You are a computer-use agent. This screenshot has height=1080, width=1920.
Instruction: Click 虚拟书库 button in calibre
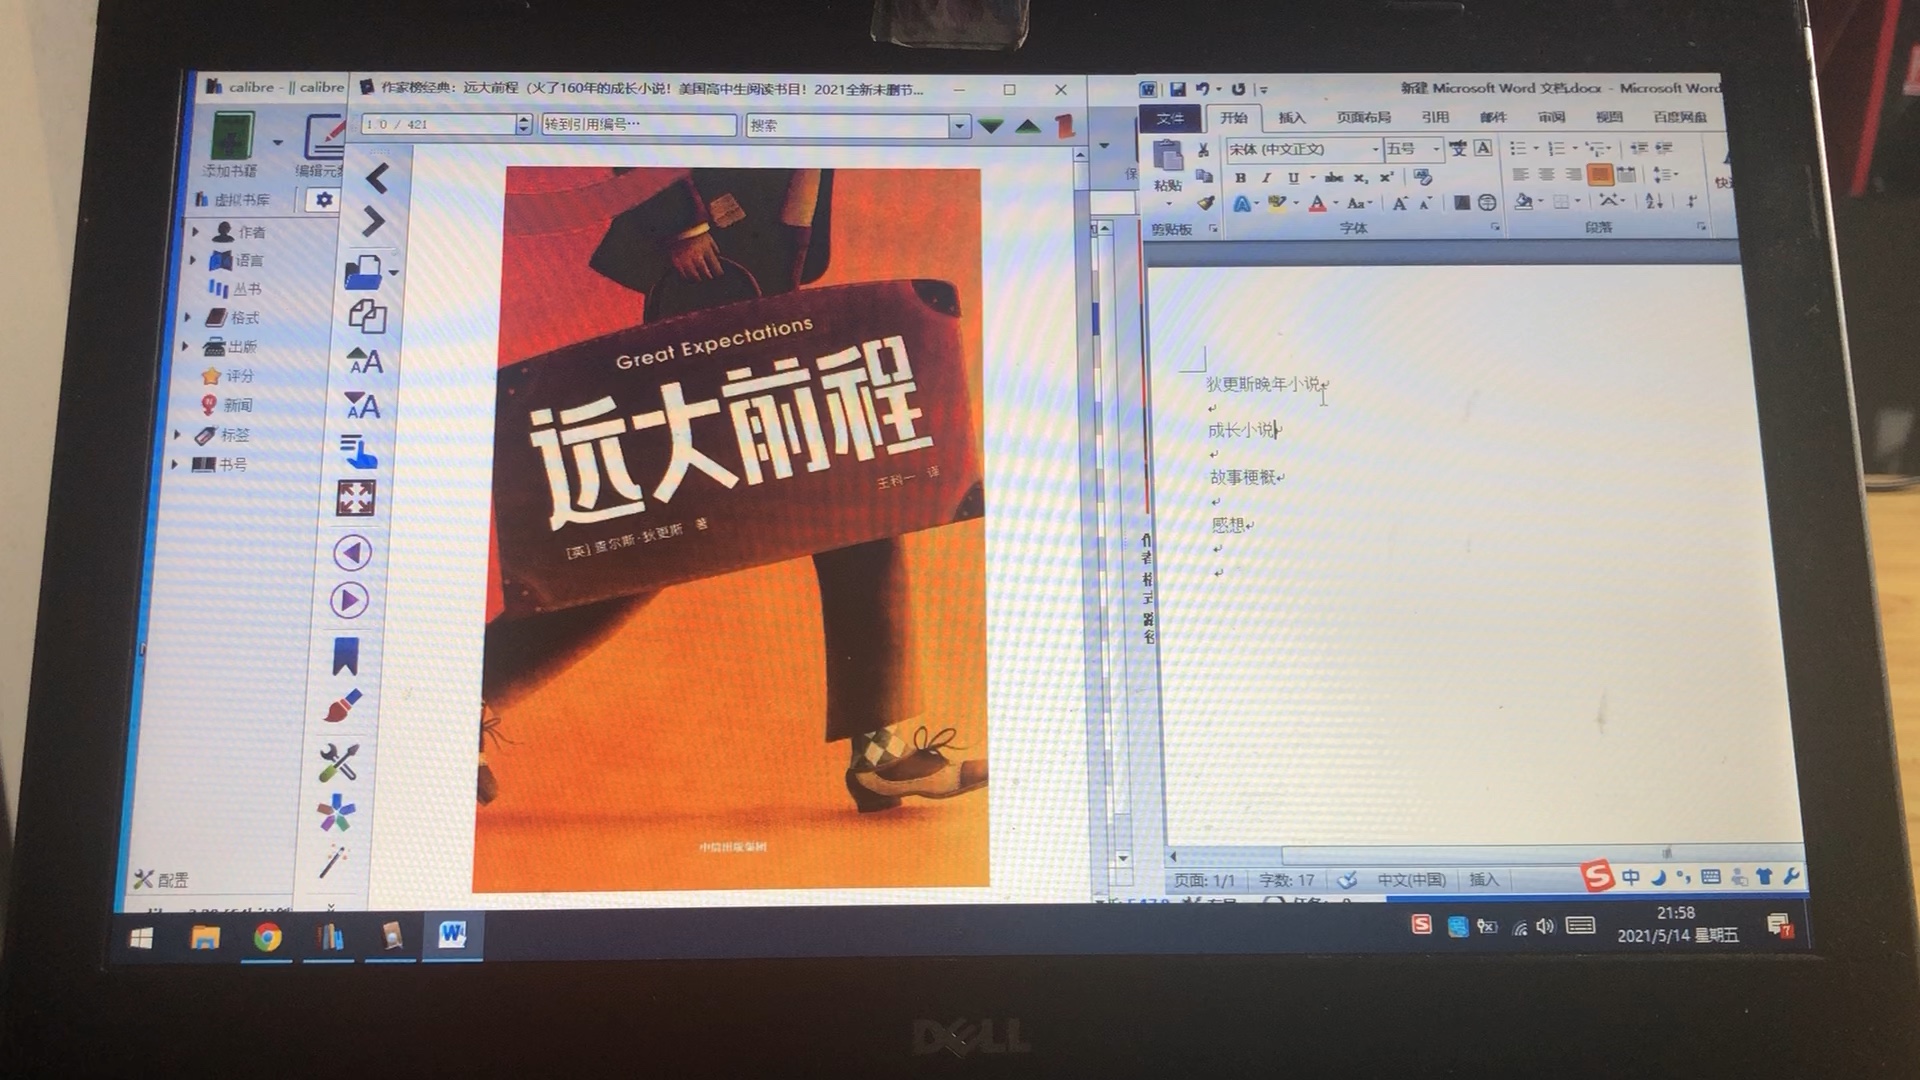(232, 200)
